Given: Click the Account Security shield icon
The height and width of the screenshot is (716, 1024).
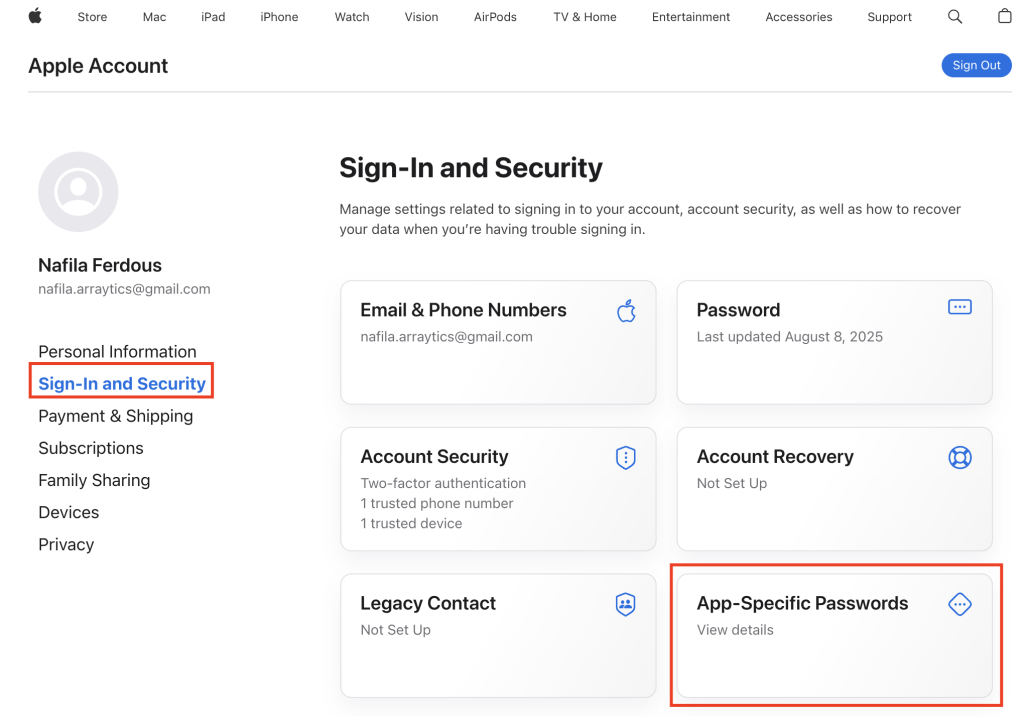Looking at the screenshot, I should coord(626,458).
